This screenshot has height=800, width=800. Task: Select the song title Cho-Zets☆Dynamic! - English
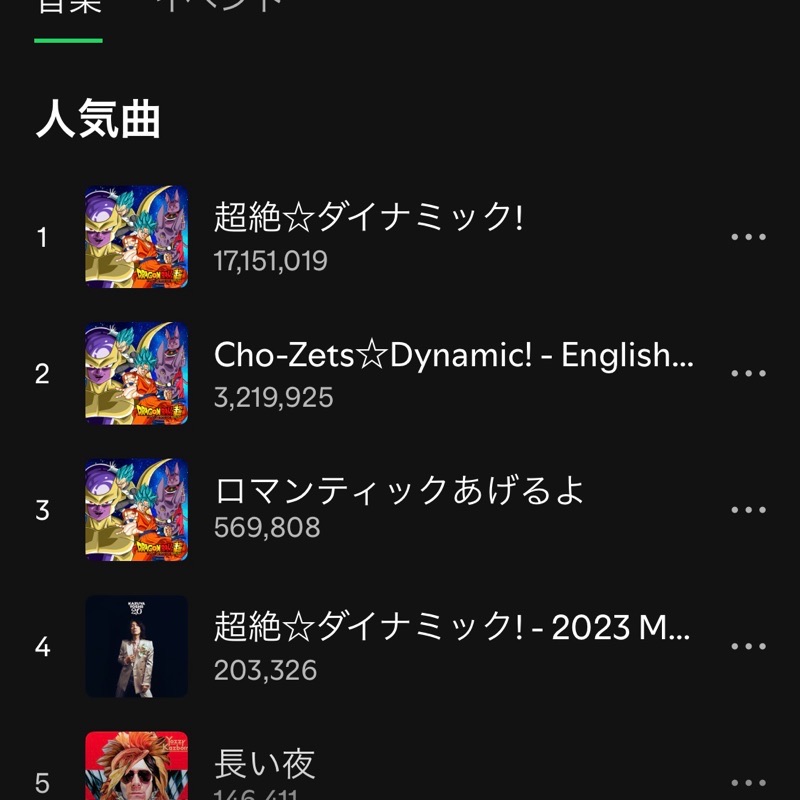[453, 354]
